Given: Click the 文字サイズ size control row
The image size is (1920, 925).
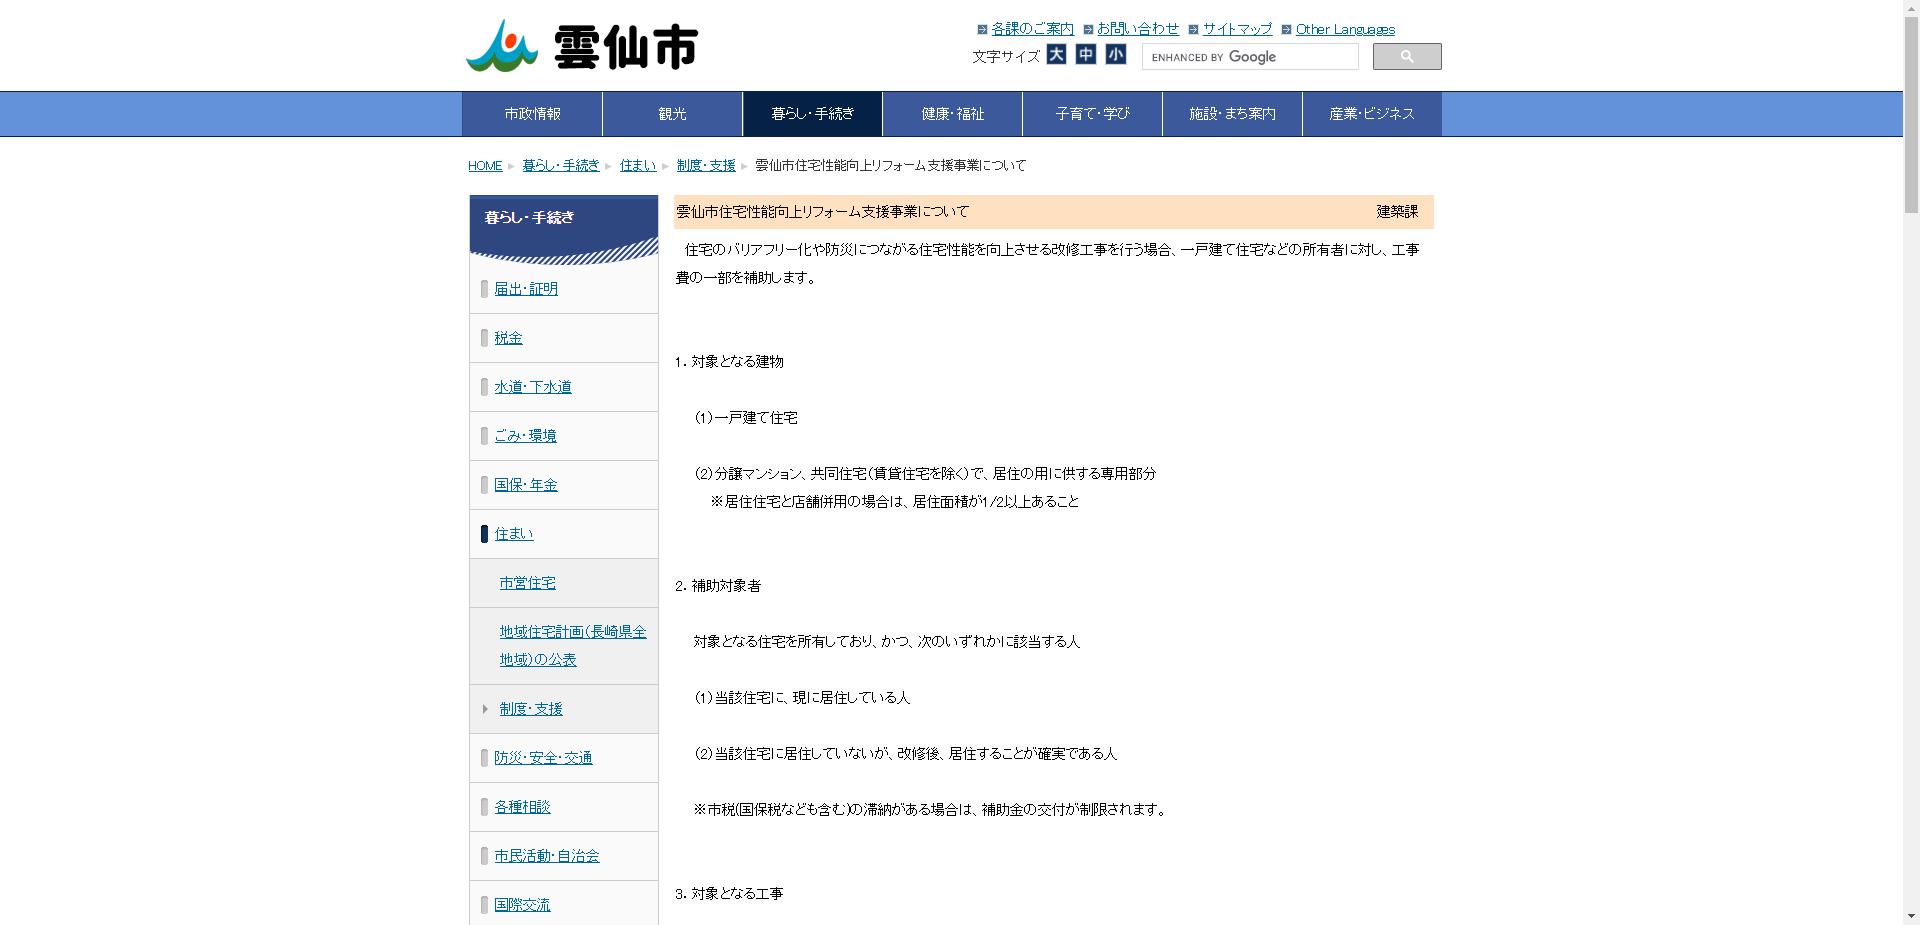Looking at the screenshot, I should pyautogui.click(x=1005, y=55).
